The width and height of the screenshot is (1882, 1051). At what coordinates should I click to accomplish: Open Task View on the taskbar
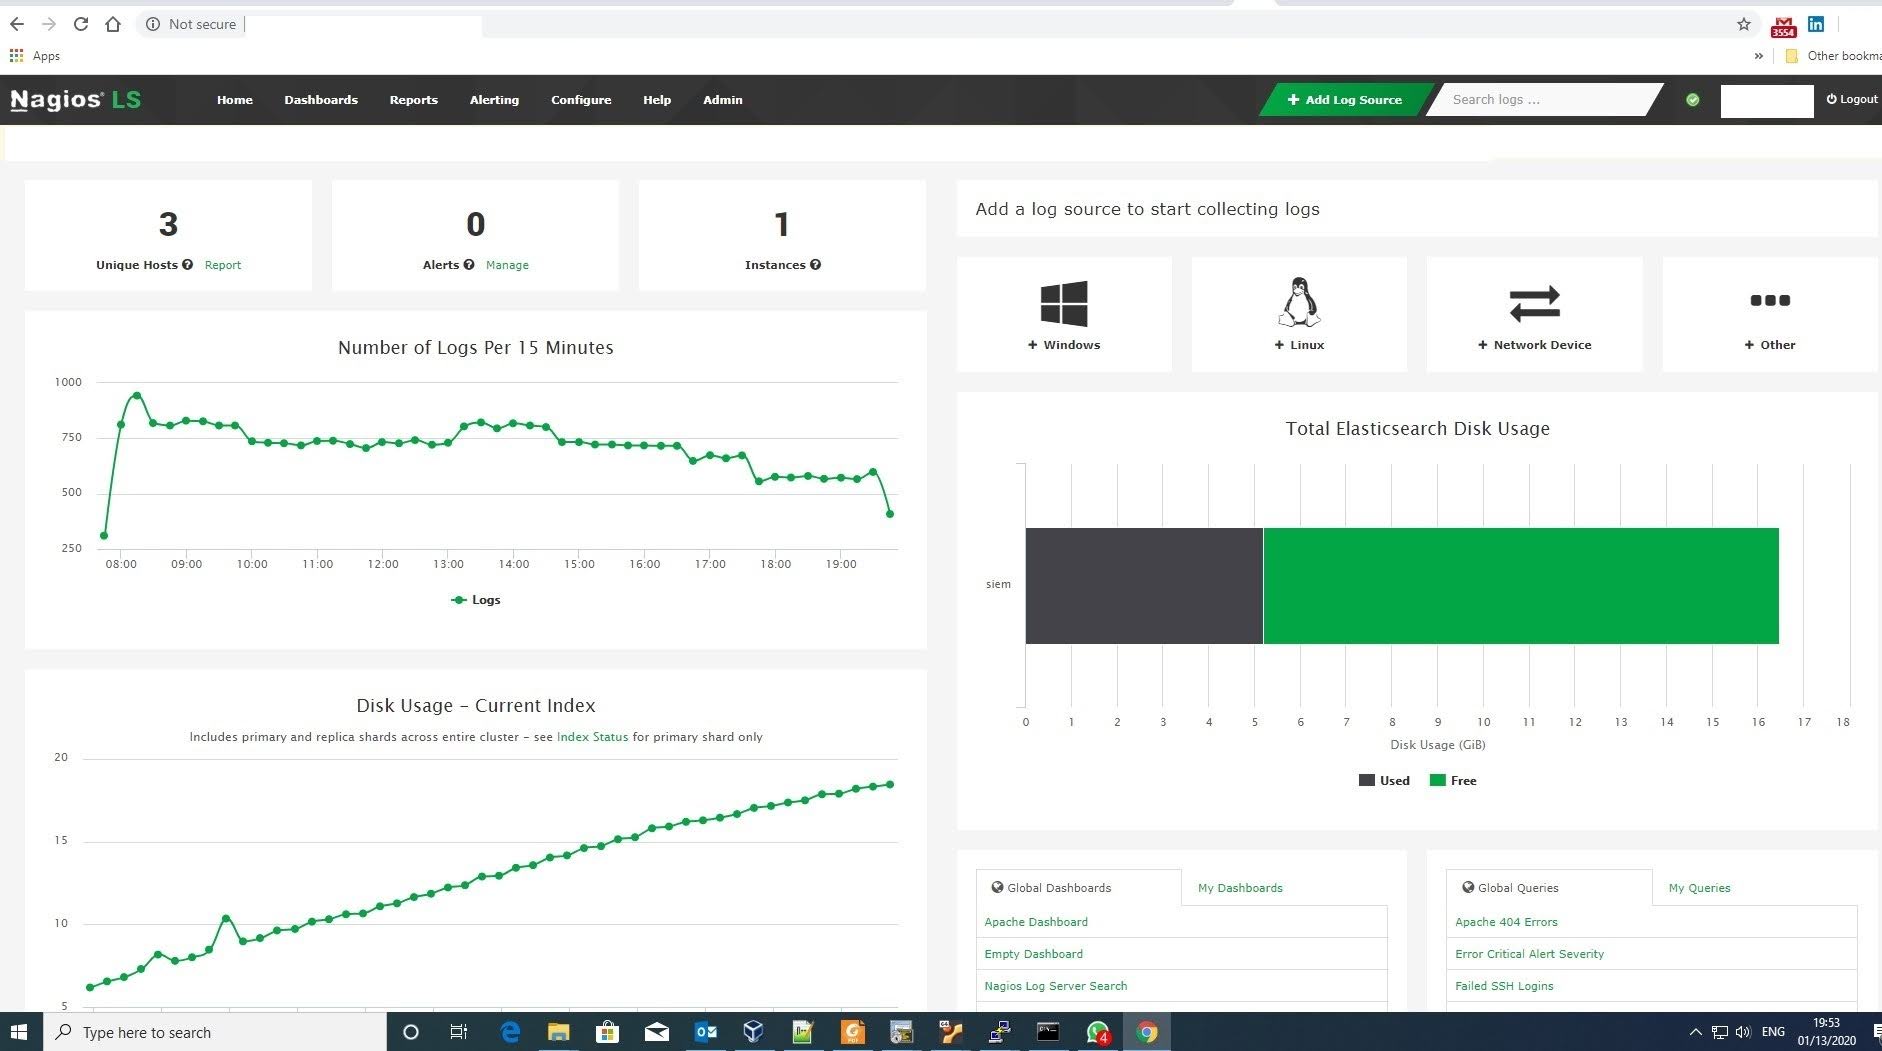click(459, 1032)
